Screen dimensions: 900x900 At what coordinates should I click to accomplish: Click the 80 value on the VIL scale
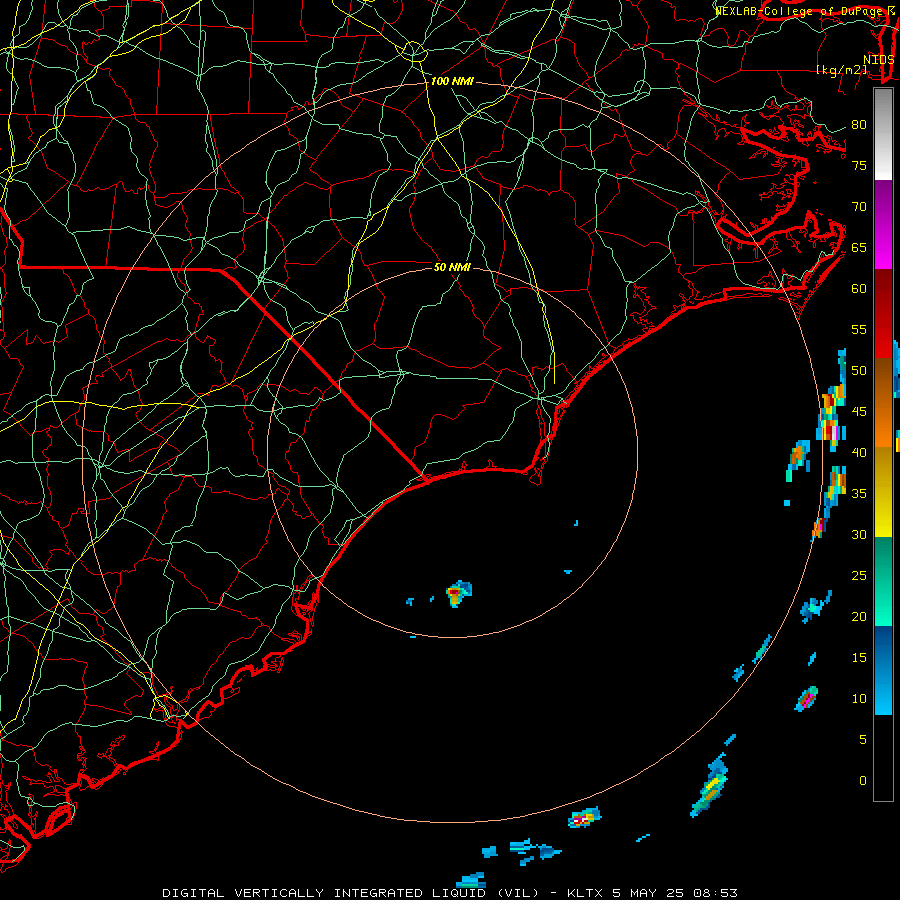click(859, 125)
